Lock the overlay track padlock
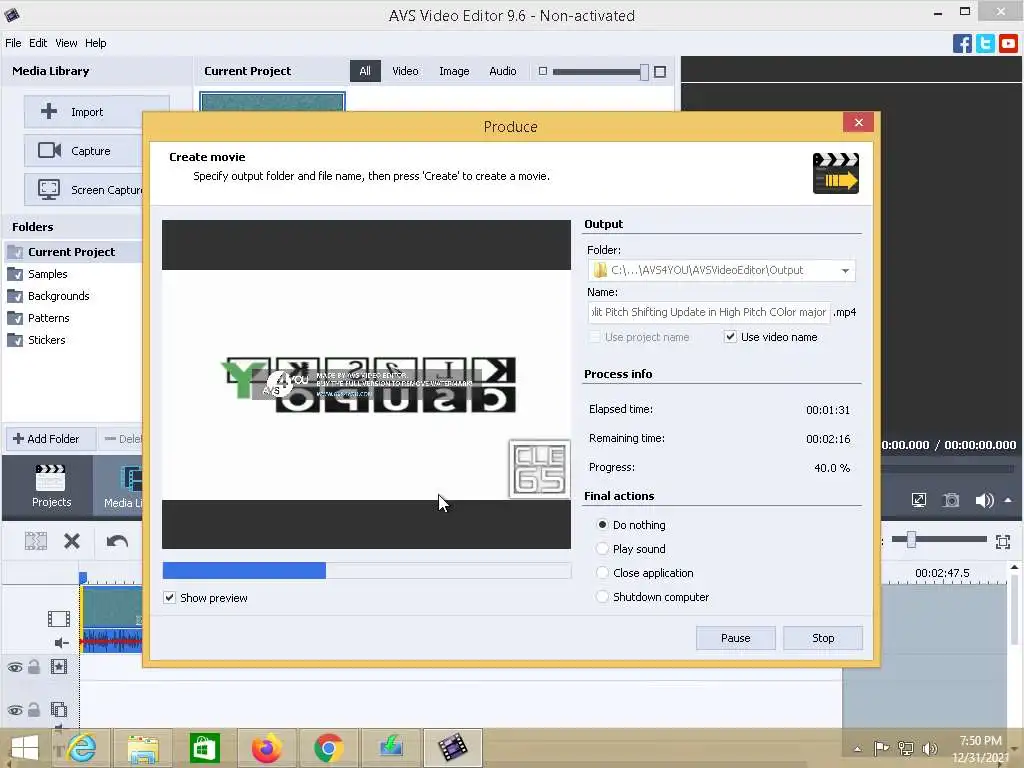Viewport: 1024px width, 768px height. (x=34, y=709)
